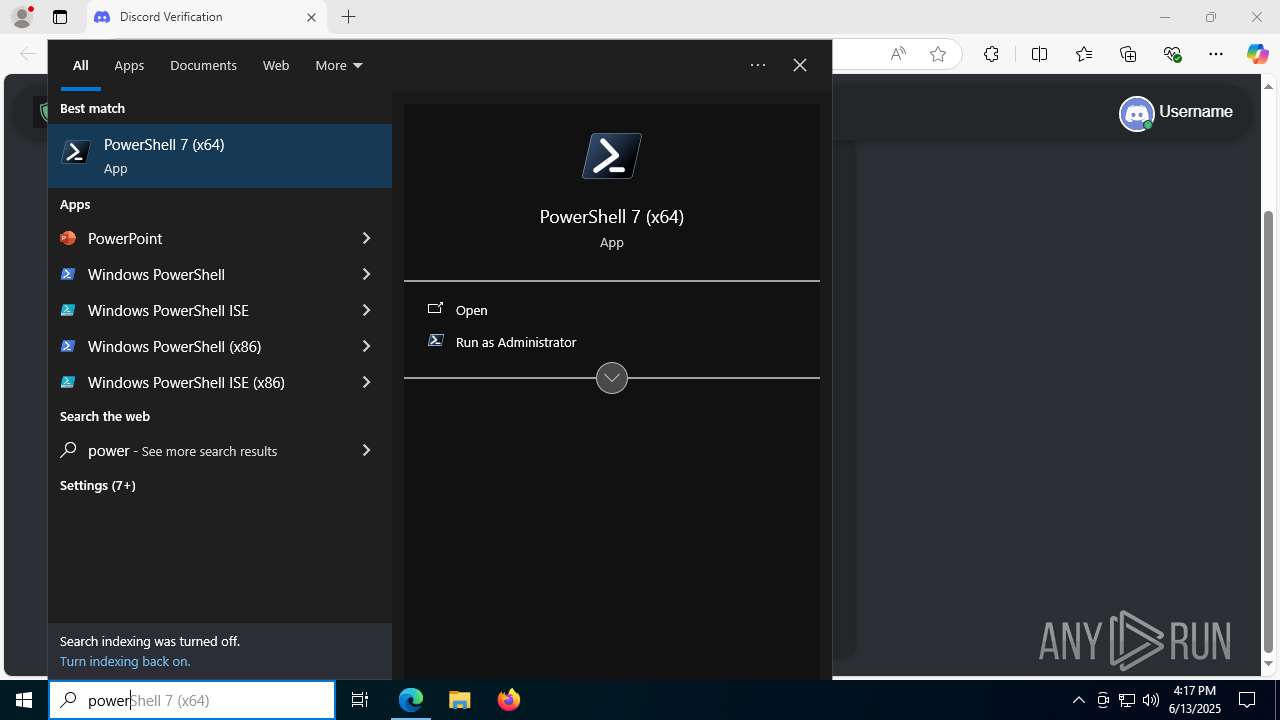Screen dimensions: 1280x720
Task: Open Copilot in Edge toolbar
Action: (1257, 54)
